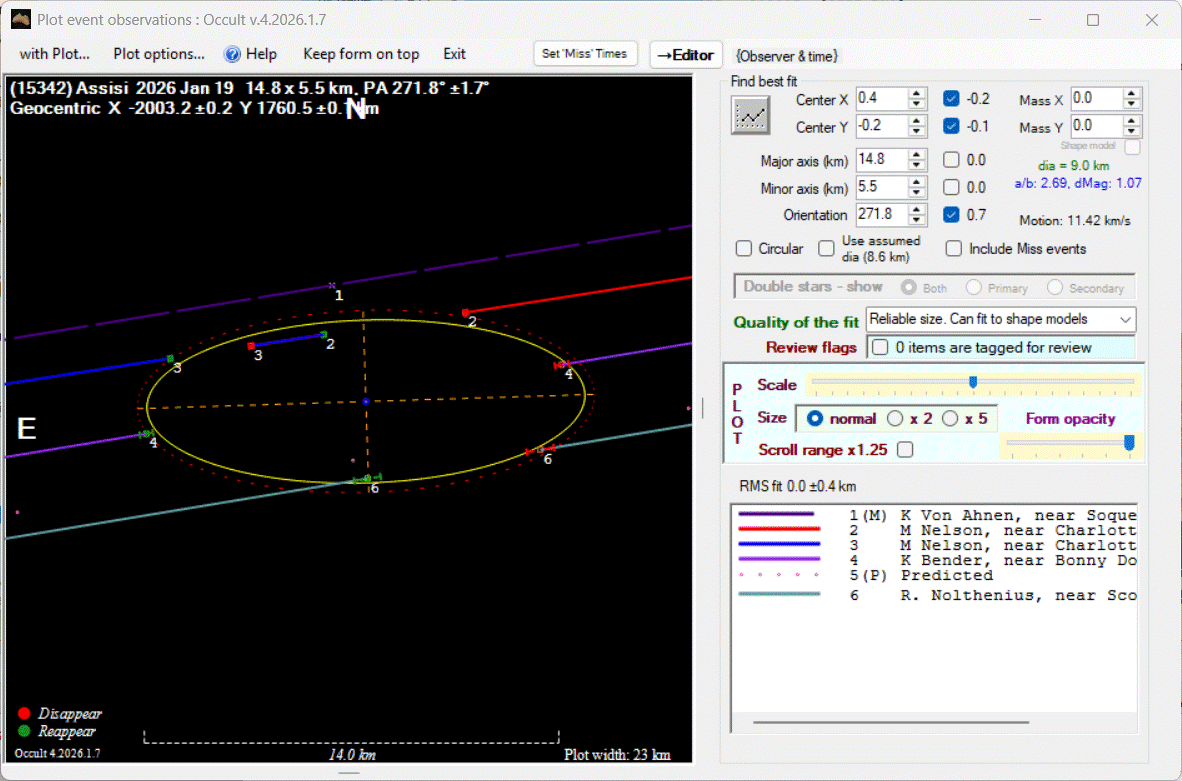This screenshot has width=1182, height=781.
Task: Click the Center Y input field
Action: 881,126
